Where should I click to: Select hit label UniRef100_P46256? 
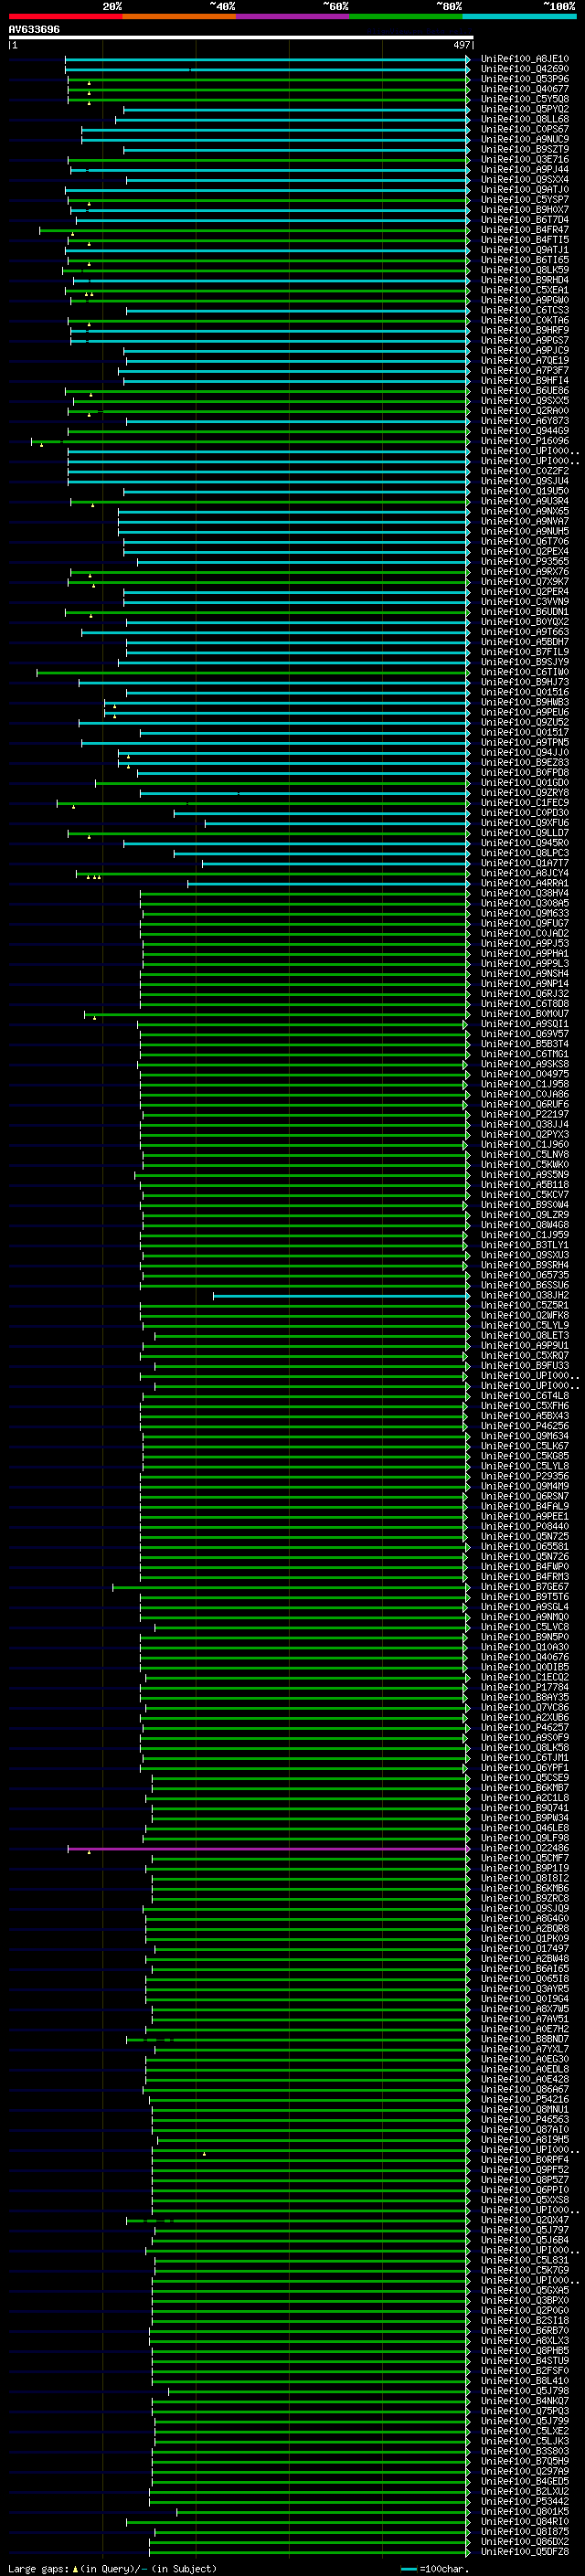pyautogui.click(x=525, y=1426)
